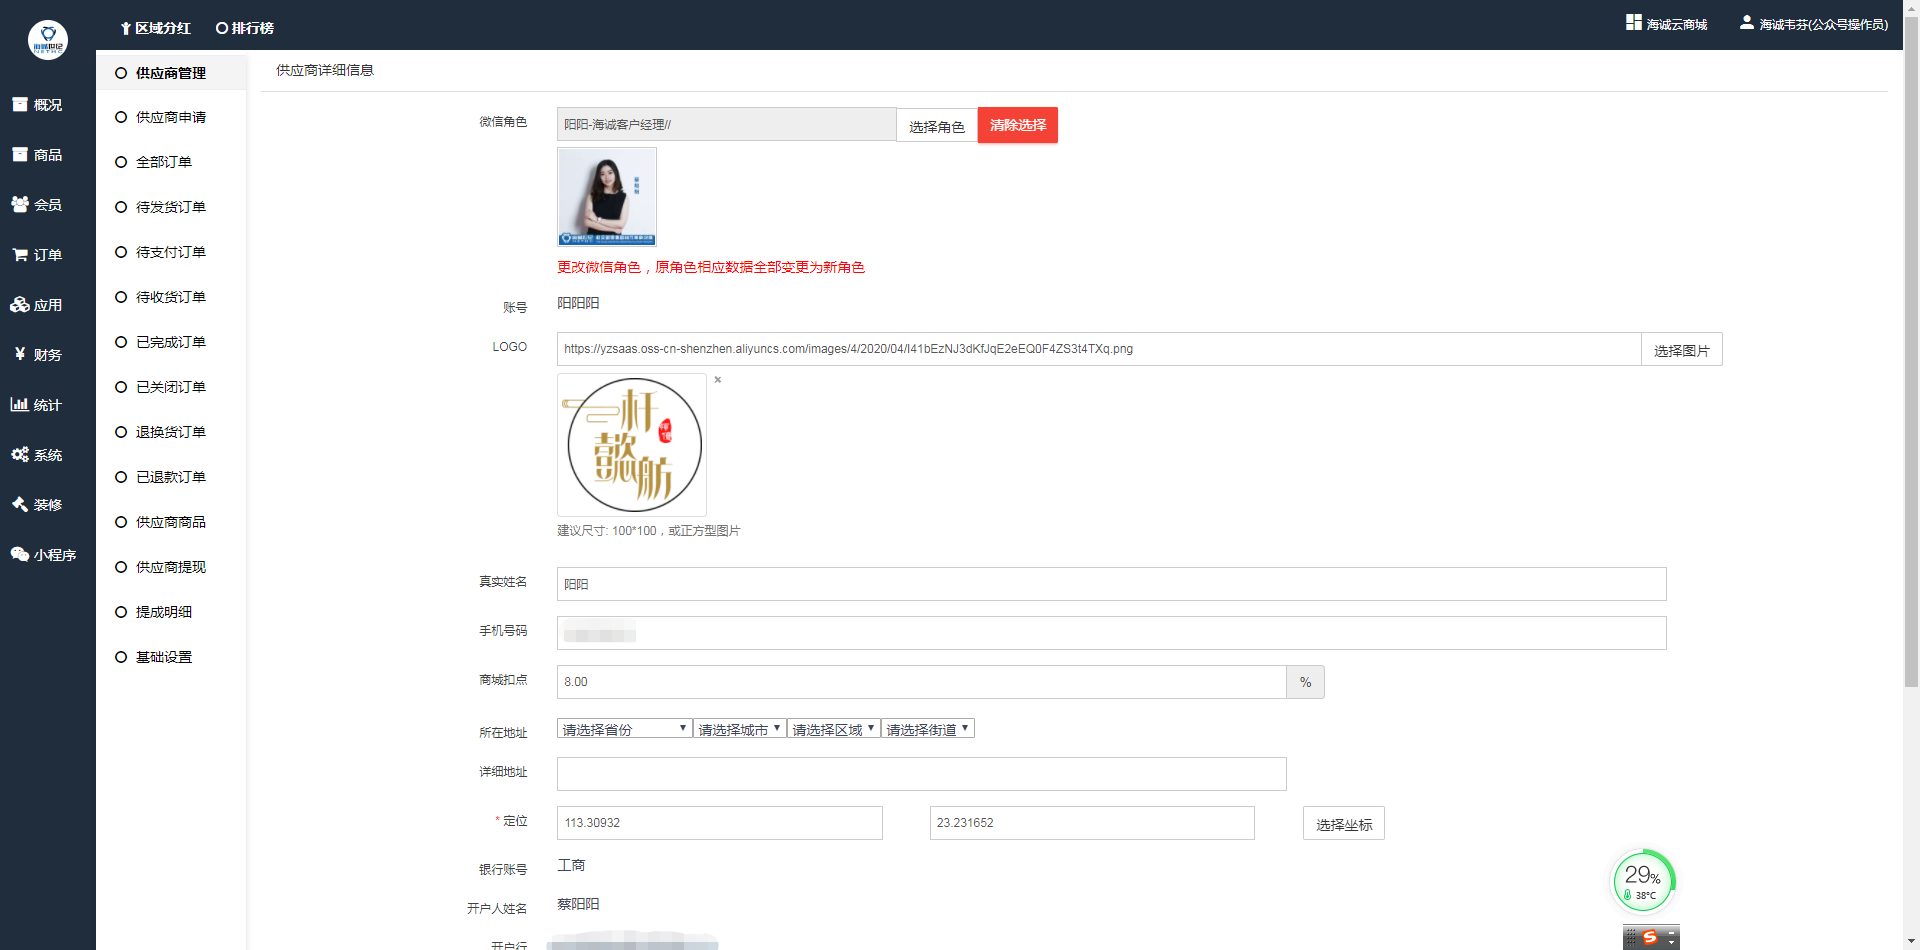Click the 账号 value 阳阳阳
This screenshot has height=950, width=1920.
(578, 303)
